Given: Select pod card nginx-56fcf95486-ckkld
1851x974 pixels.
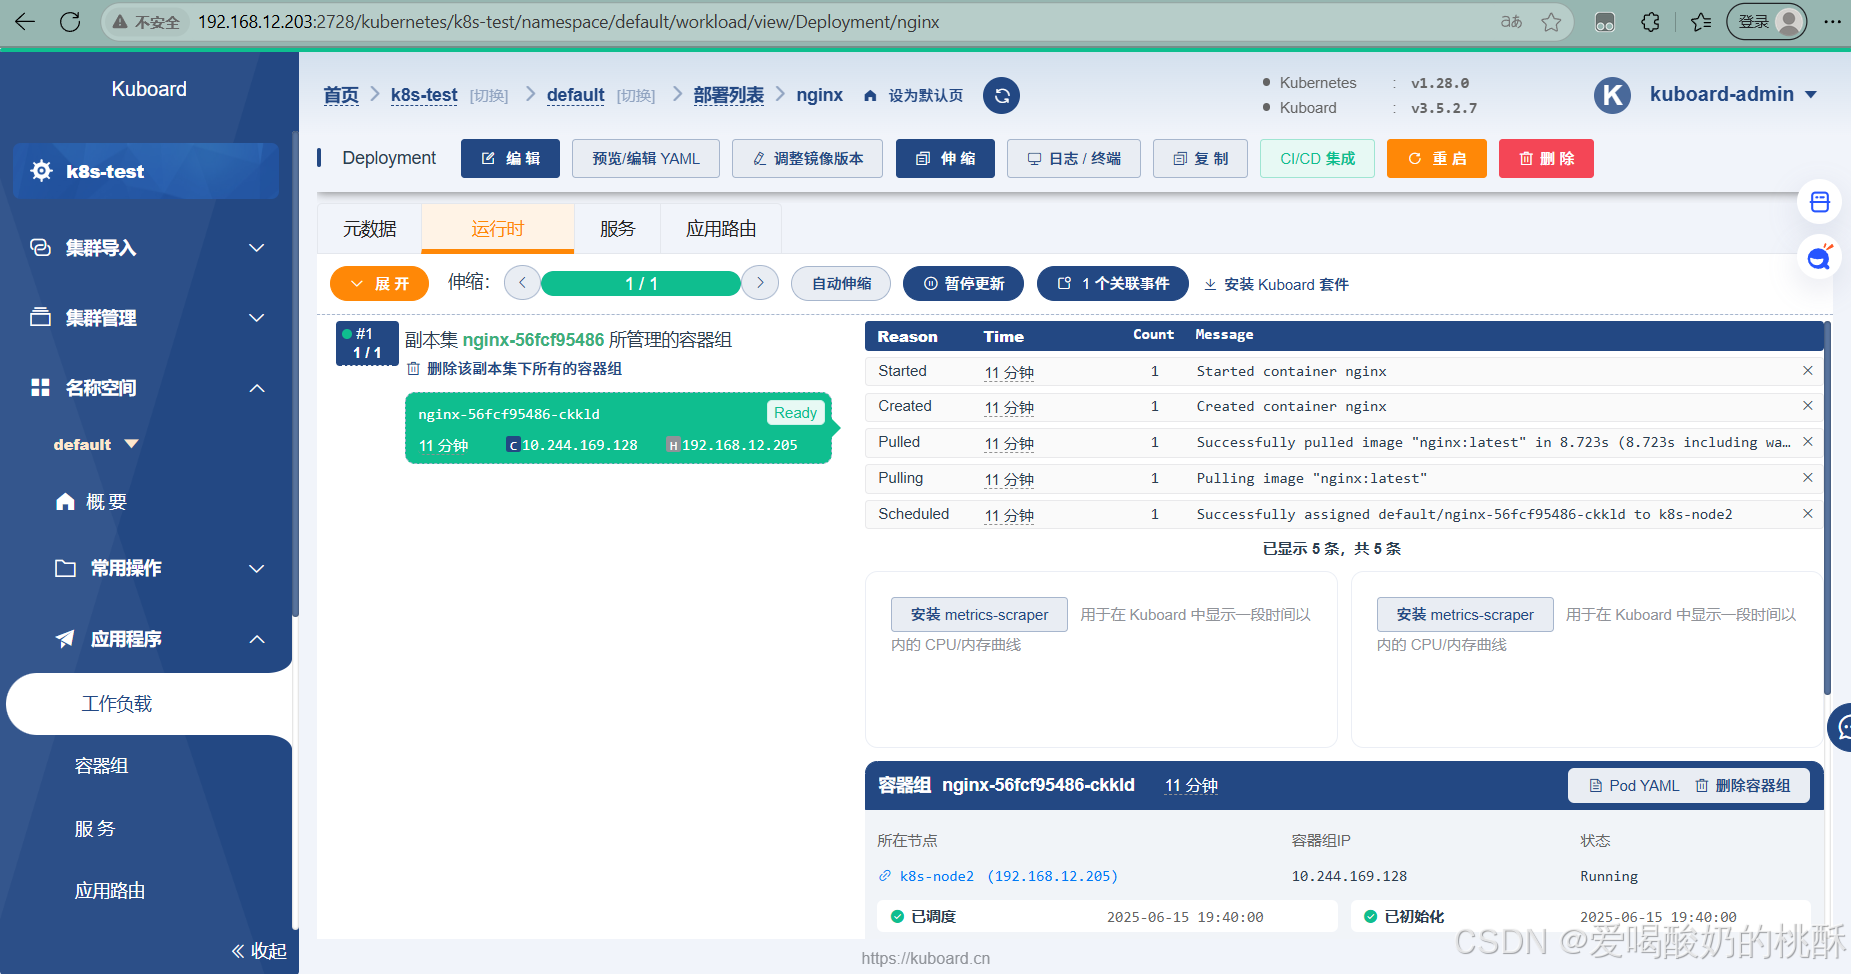Looking at the screenshot, I should tap(618, 428).
